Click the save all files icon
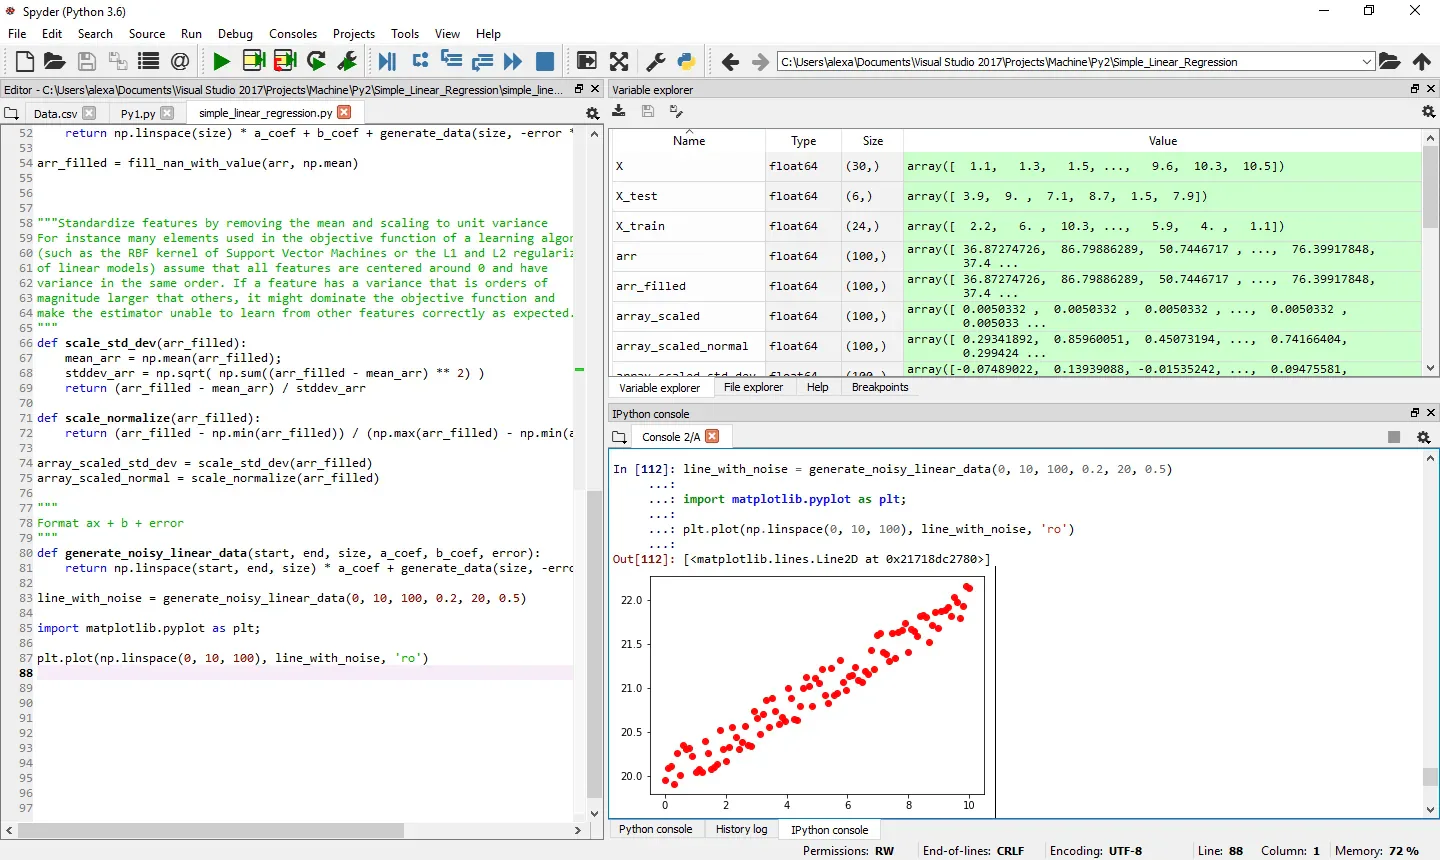This screenshot has height=860, width=1440. coord(118,62)
